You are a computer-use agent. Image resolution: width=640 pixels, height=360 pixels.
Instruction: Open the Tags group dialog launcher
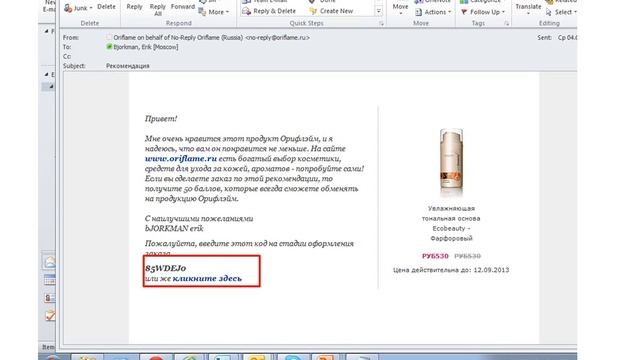tap(507, 24)
